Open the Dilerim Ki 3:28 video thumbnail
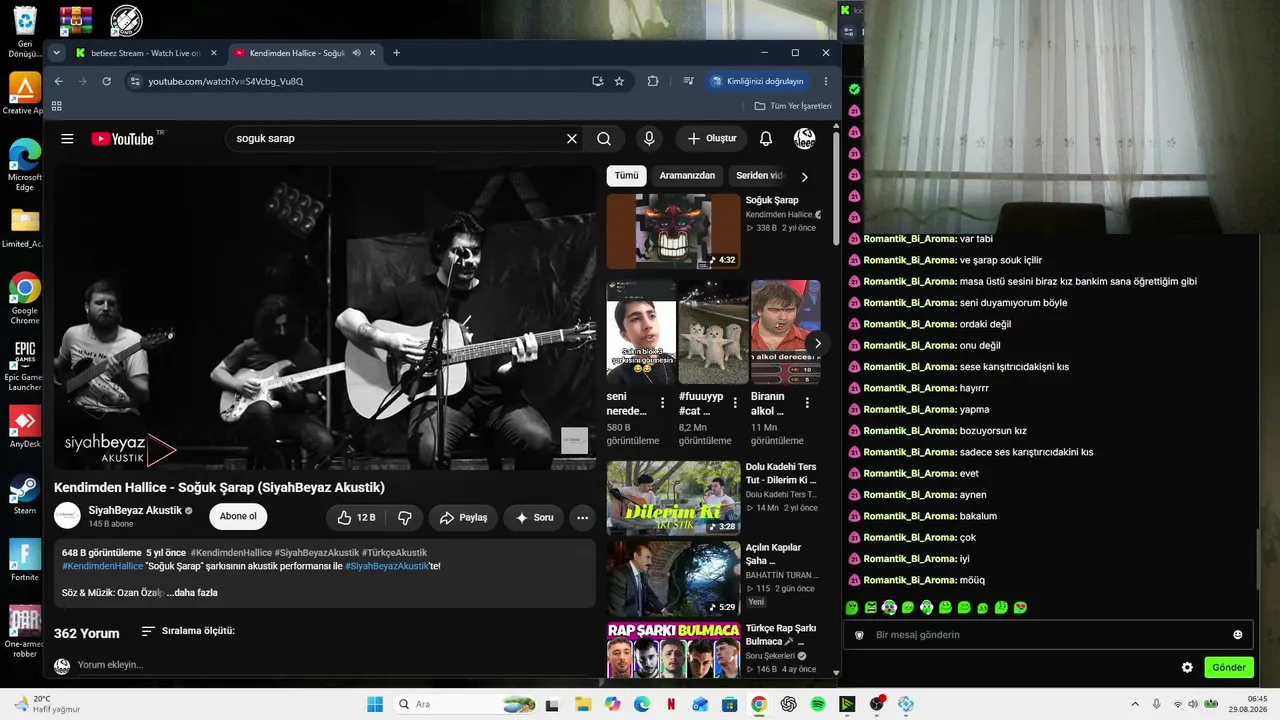 (x=674, y=498)
